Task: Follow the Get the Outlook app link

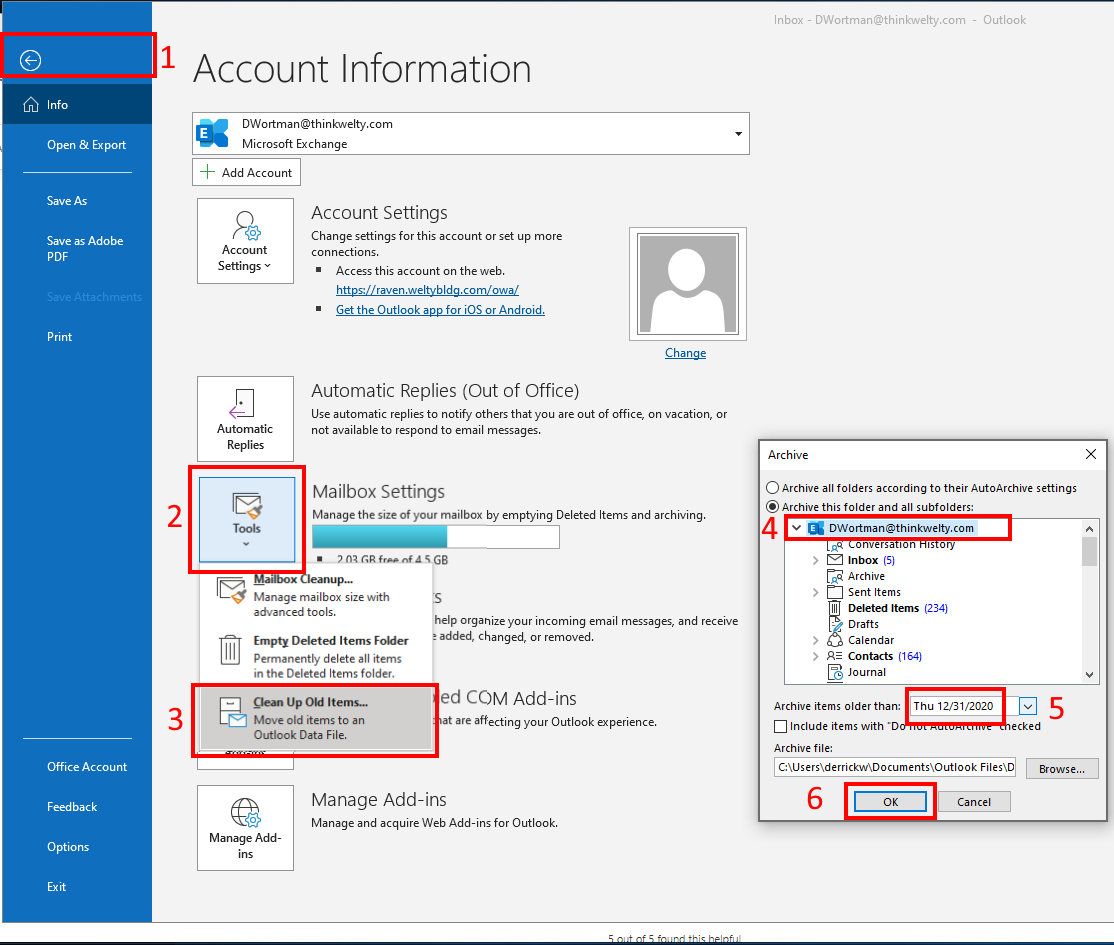Action: pos(440,309)
